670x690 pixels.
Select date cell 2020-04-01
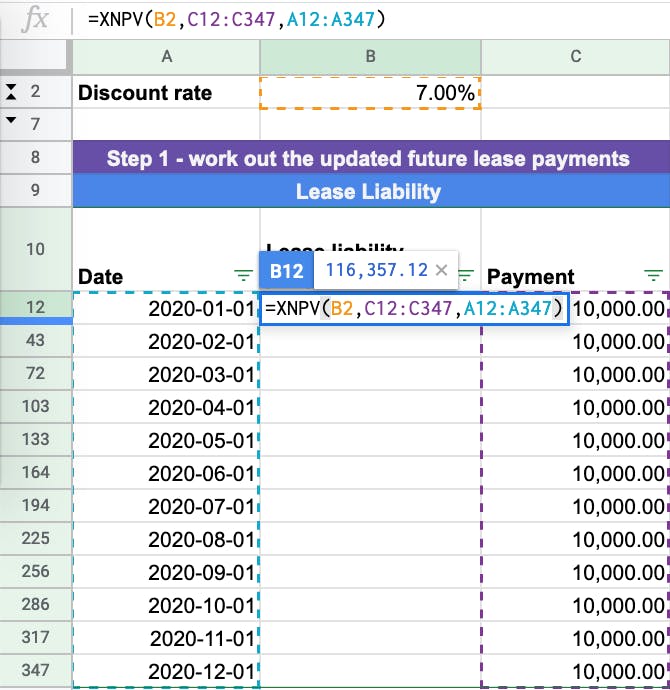click(166, 407)
